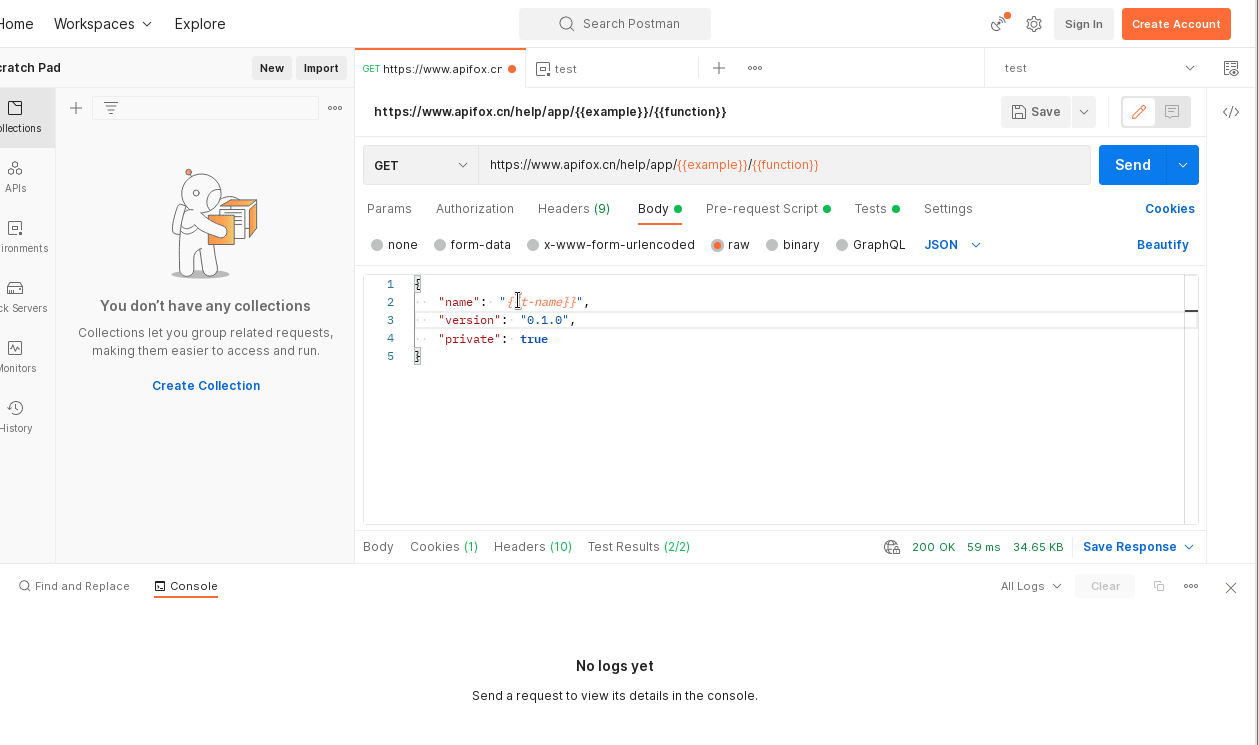The image size is (1259, 745).
Task: Switch to comment mode icon
Action: click(1172, 112)
